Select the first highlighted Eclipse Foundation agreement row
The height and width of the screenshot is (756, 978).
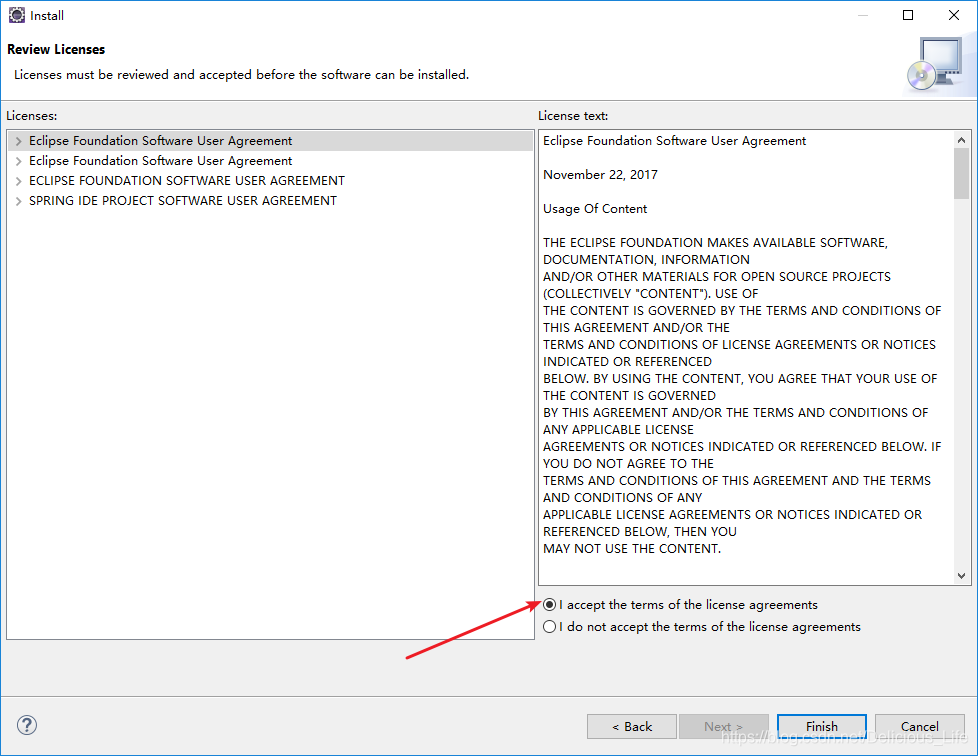(x=271, y=141)
